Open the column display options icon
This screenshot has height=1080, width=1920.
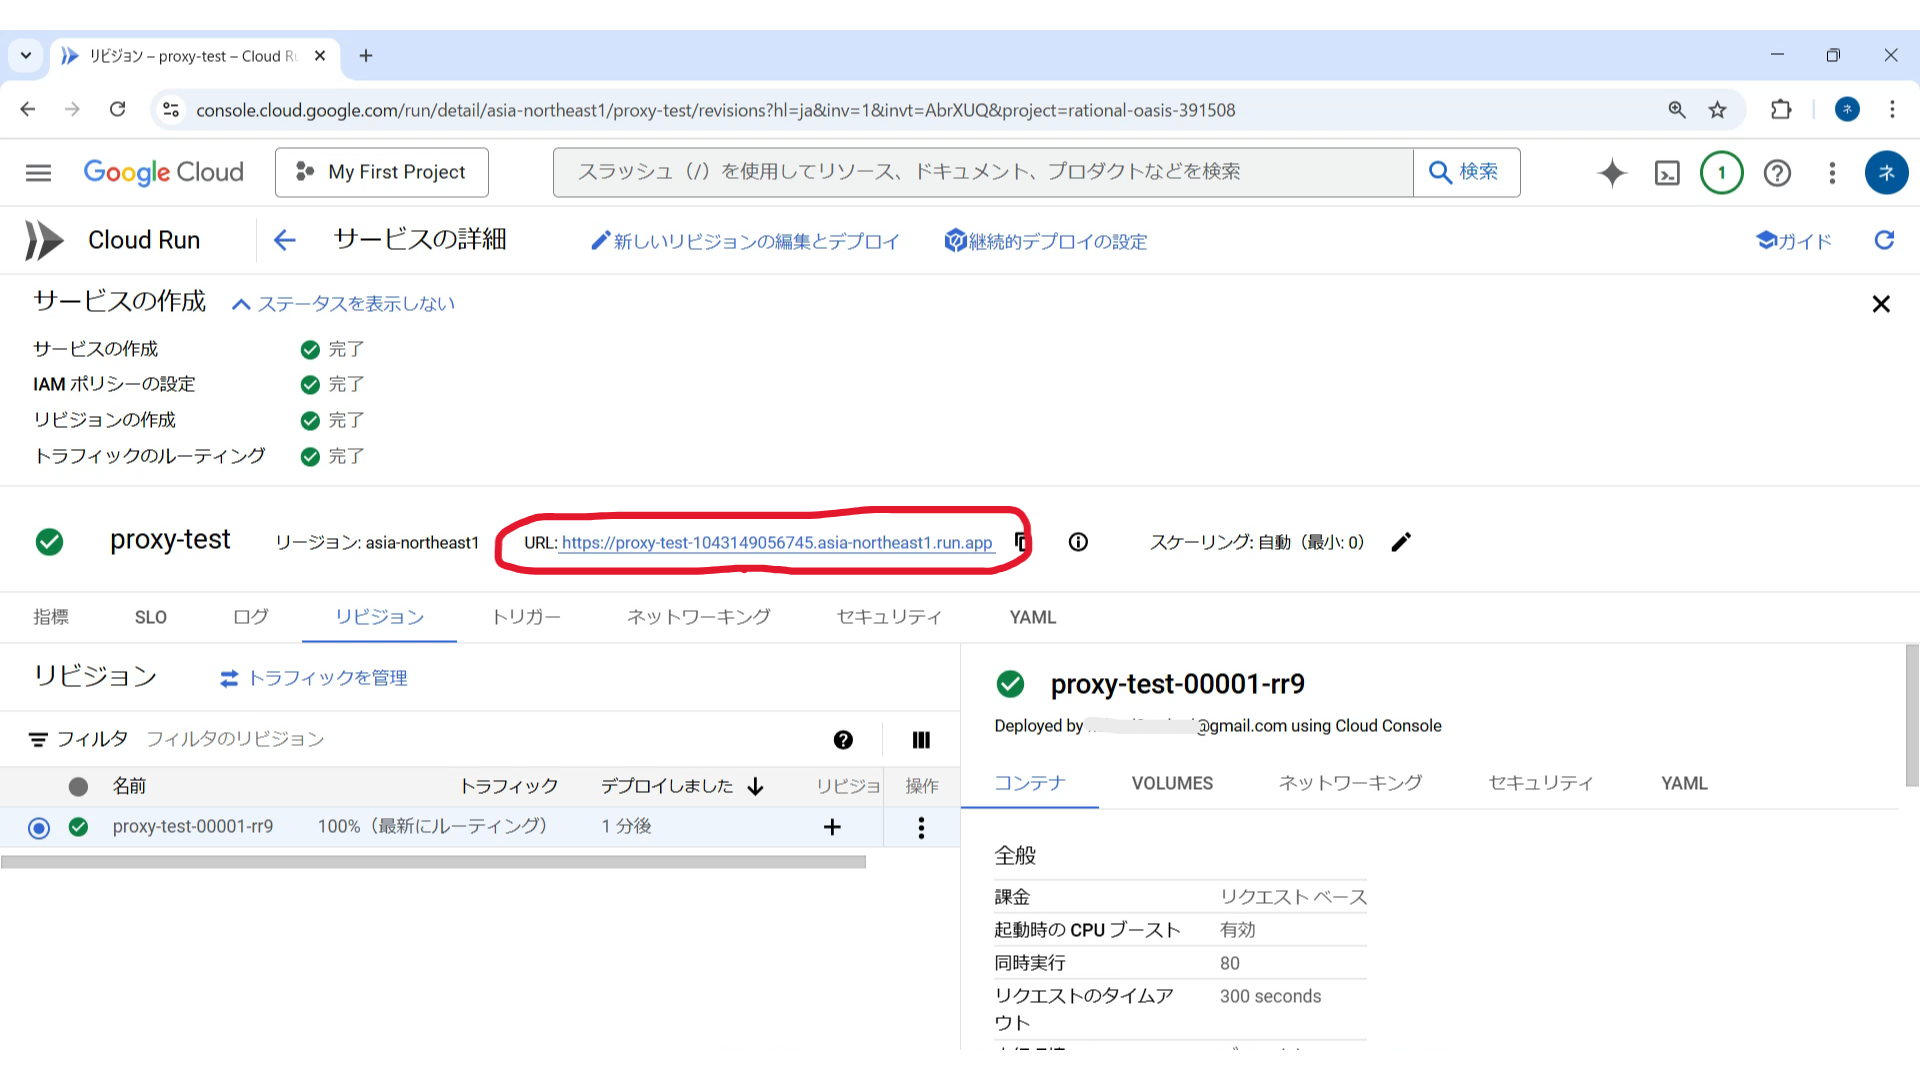coord(921,740)
